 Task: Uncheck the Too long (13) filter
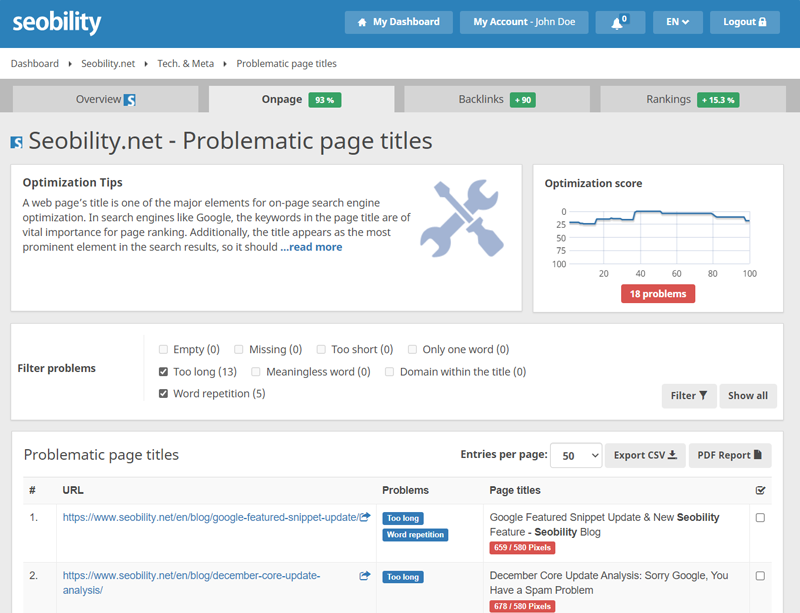[164, 372]
